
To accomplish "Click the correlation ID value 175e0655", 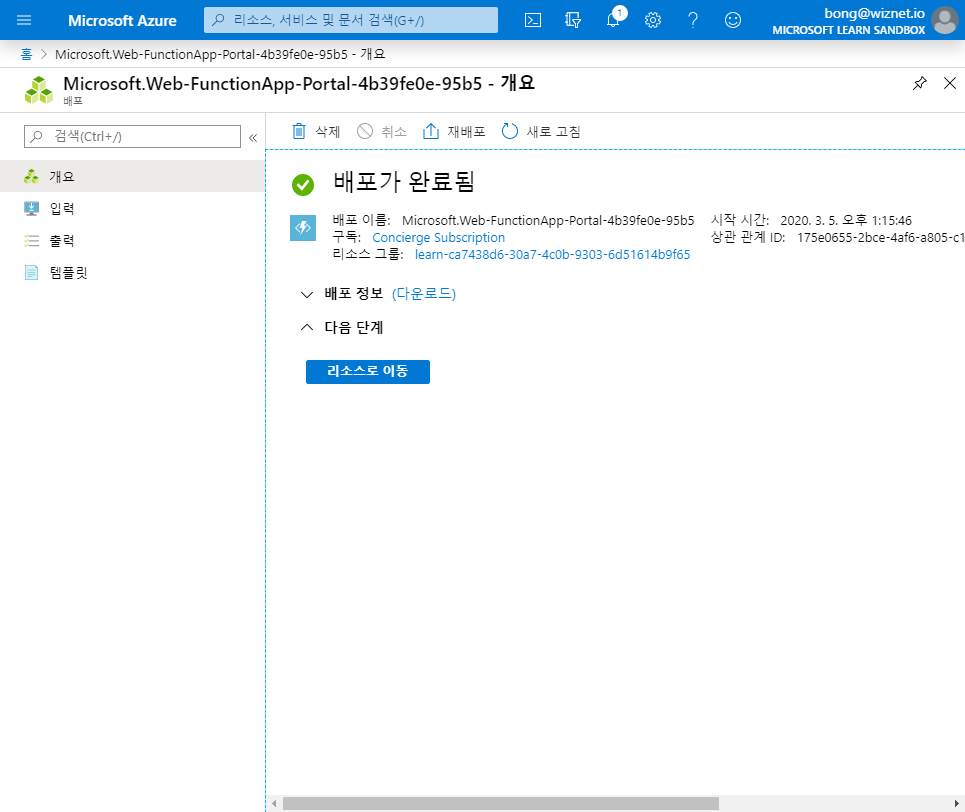I will (x=881, y=238).
